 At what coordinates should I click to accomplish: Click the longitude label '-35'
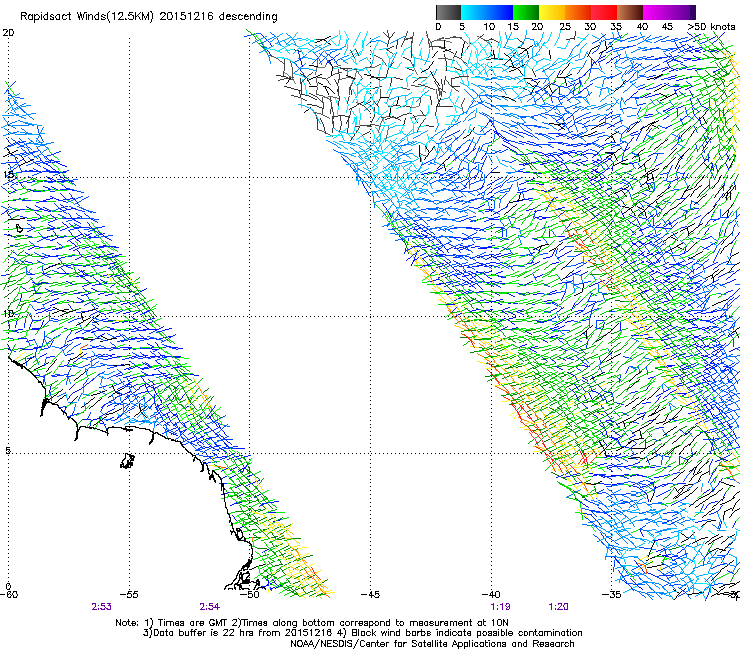611,594
